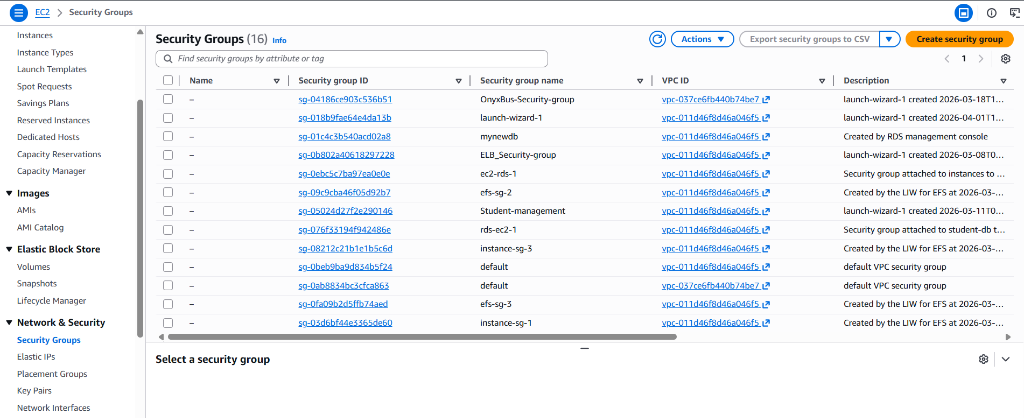Open Instance Types in sidebar
The height and width of the screenshot is (418, 1024).
[45, 52]
